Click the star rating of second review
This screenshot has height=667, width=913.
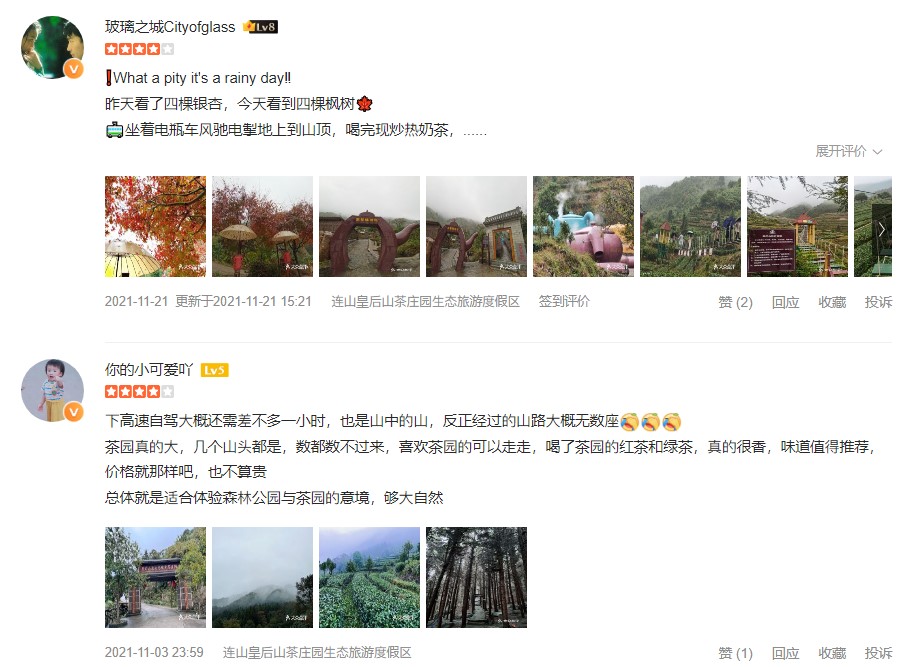pos(139,391)
